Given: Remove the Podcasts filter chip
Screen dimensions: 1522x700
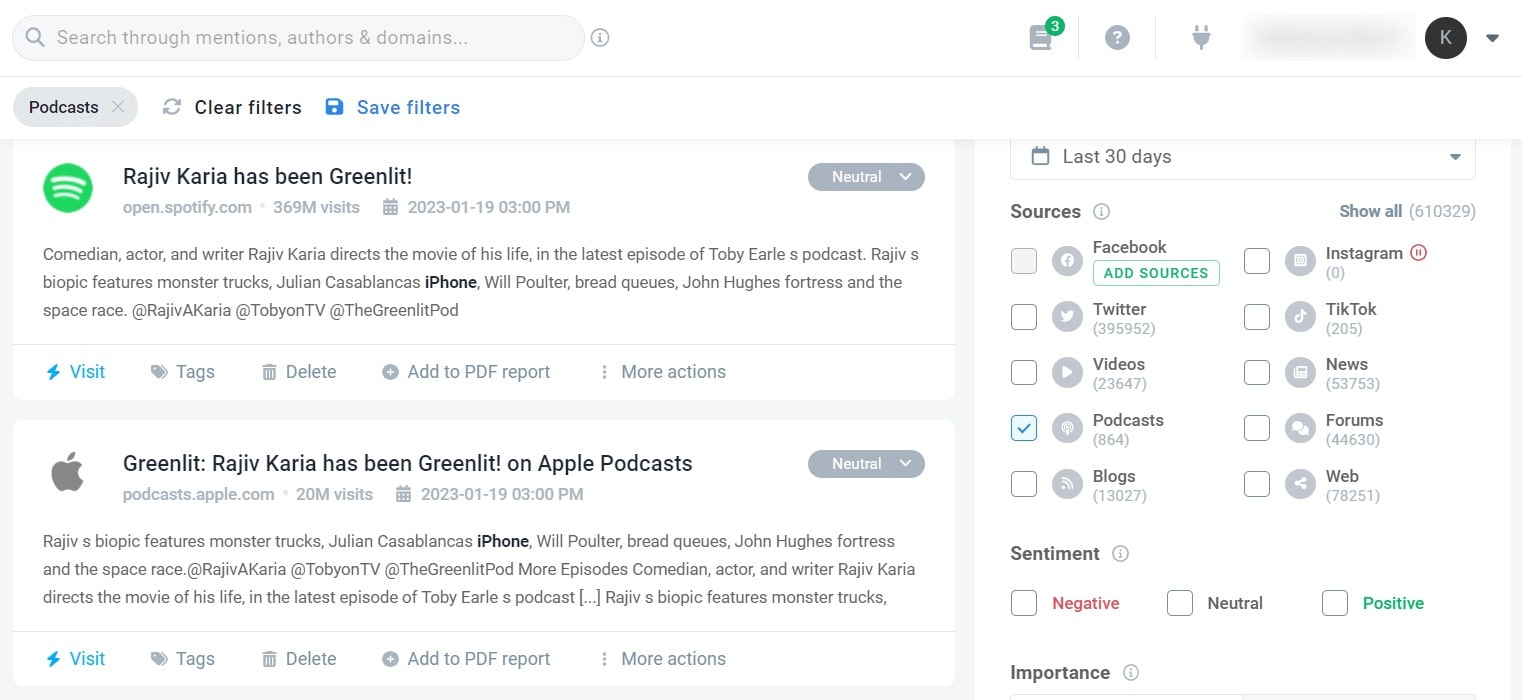Looking at the screenshot, I should (x=118, y=107).
